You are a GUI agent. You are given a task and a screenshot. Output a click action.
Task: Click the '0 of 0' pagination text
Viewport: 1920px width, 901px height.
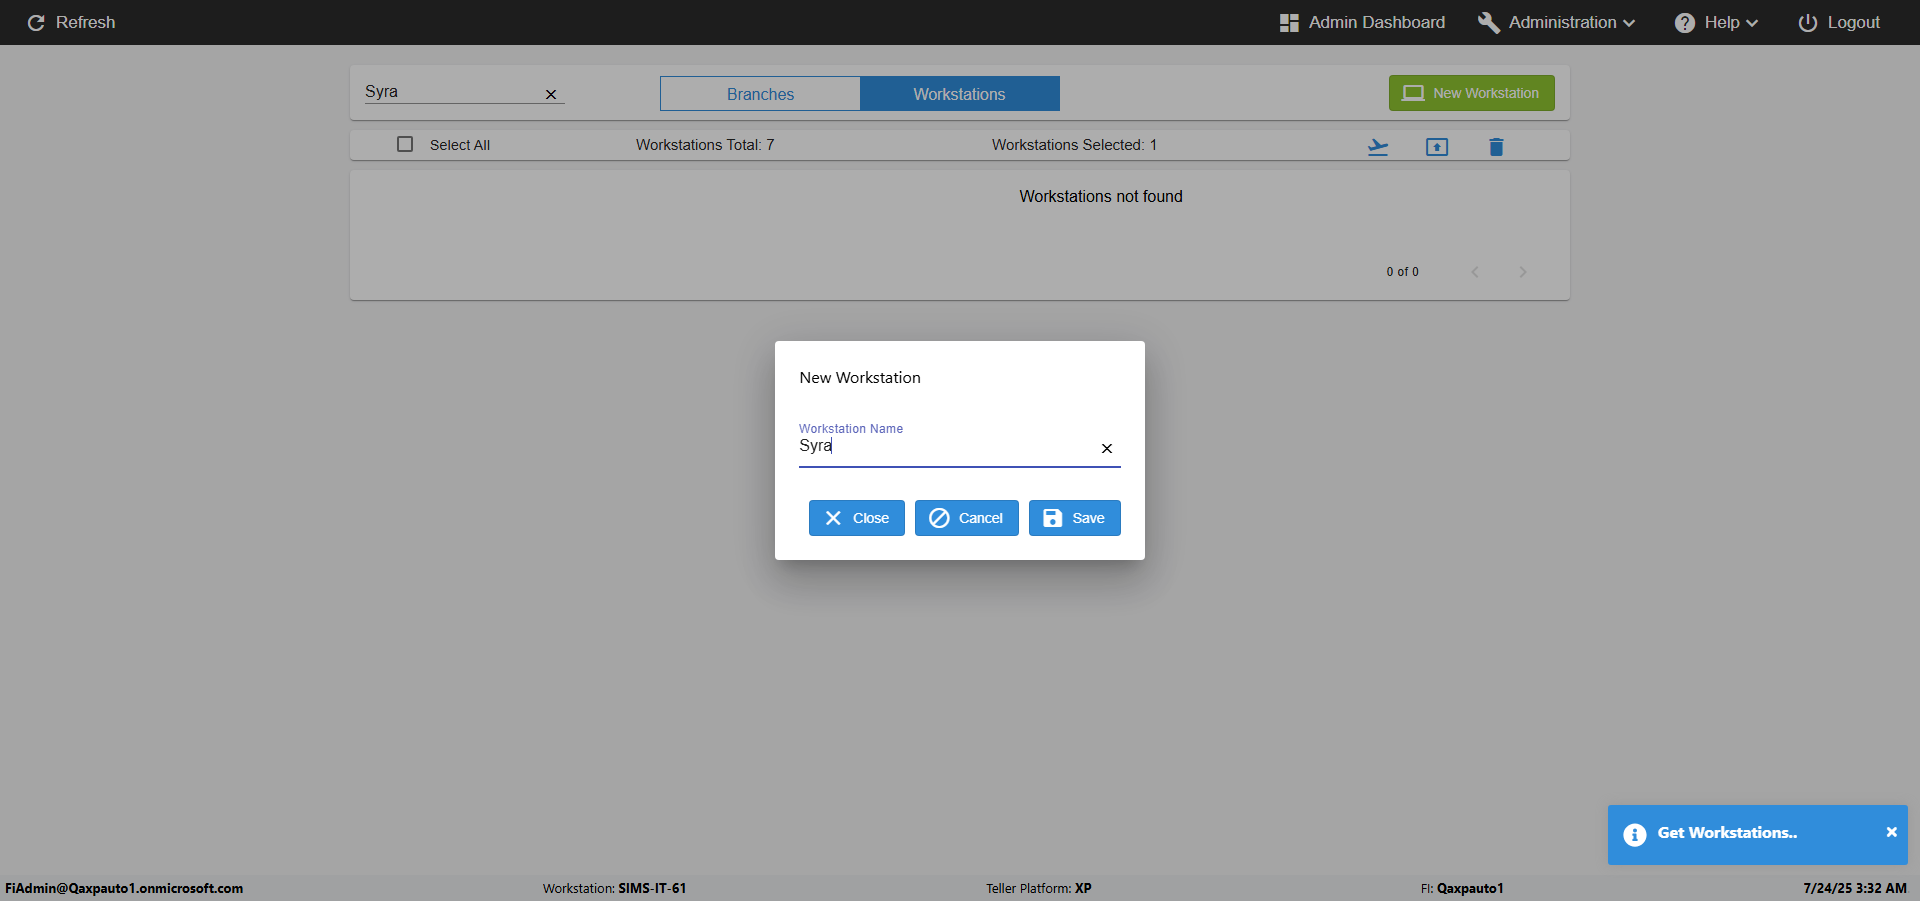click(x=1402, y=272)
